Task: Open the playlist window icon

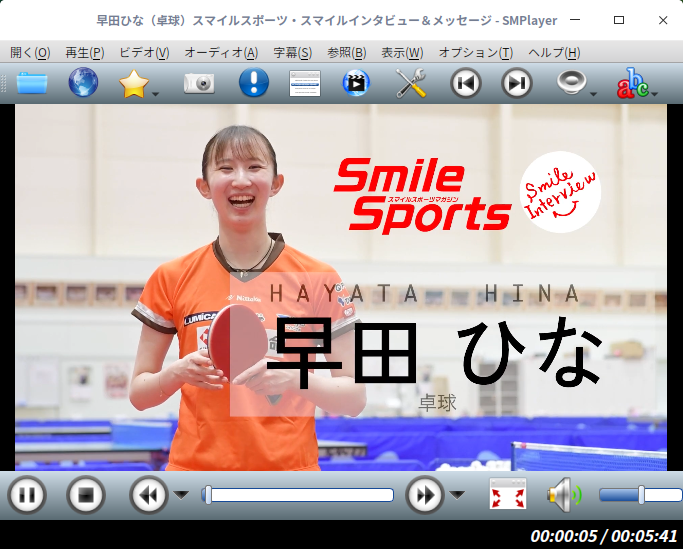Action: click(305, 83)
